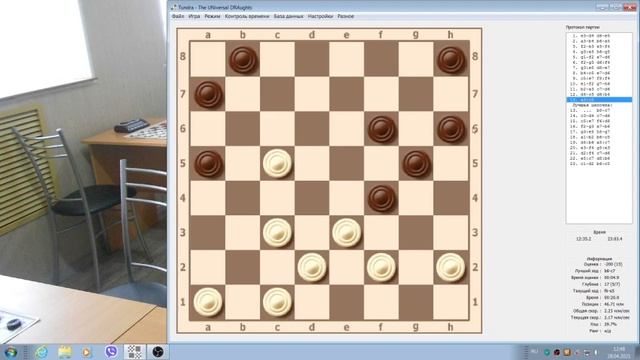Open the Режим menu
Viewport: 640px width, 360px height.
click(x=212, y=16)
